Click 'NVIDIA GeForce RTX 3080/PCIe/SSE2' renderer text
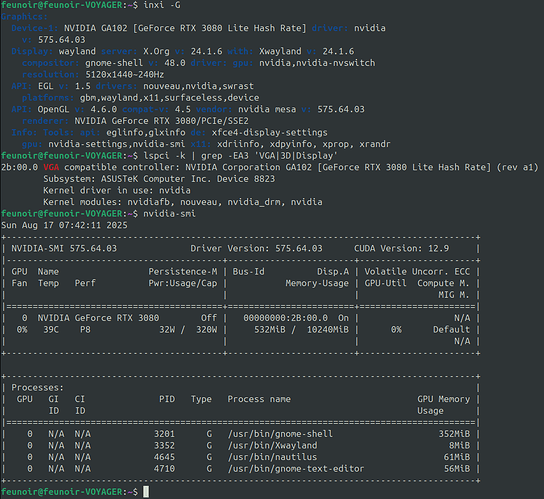The width and height of the screenshot is (544, 499). [x=161, y=121]
